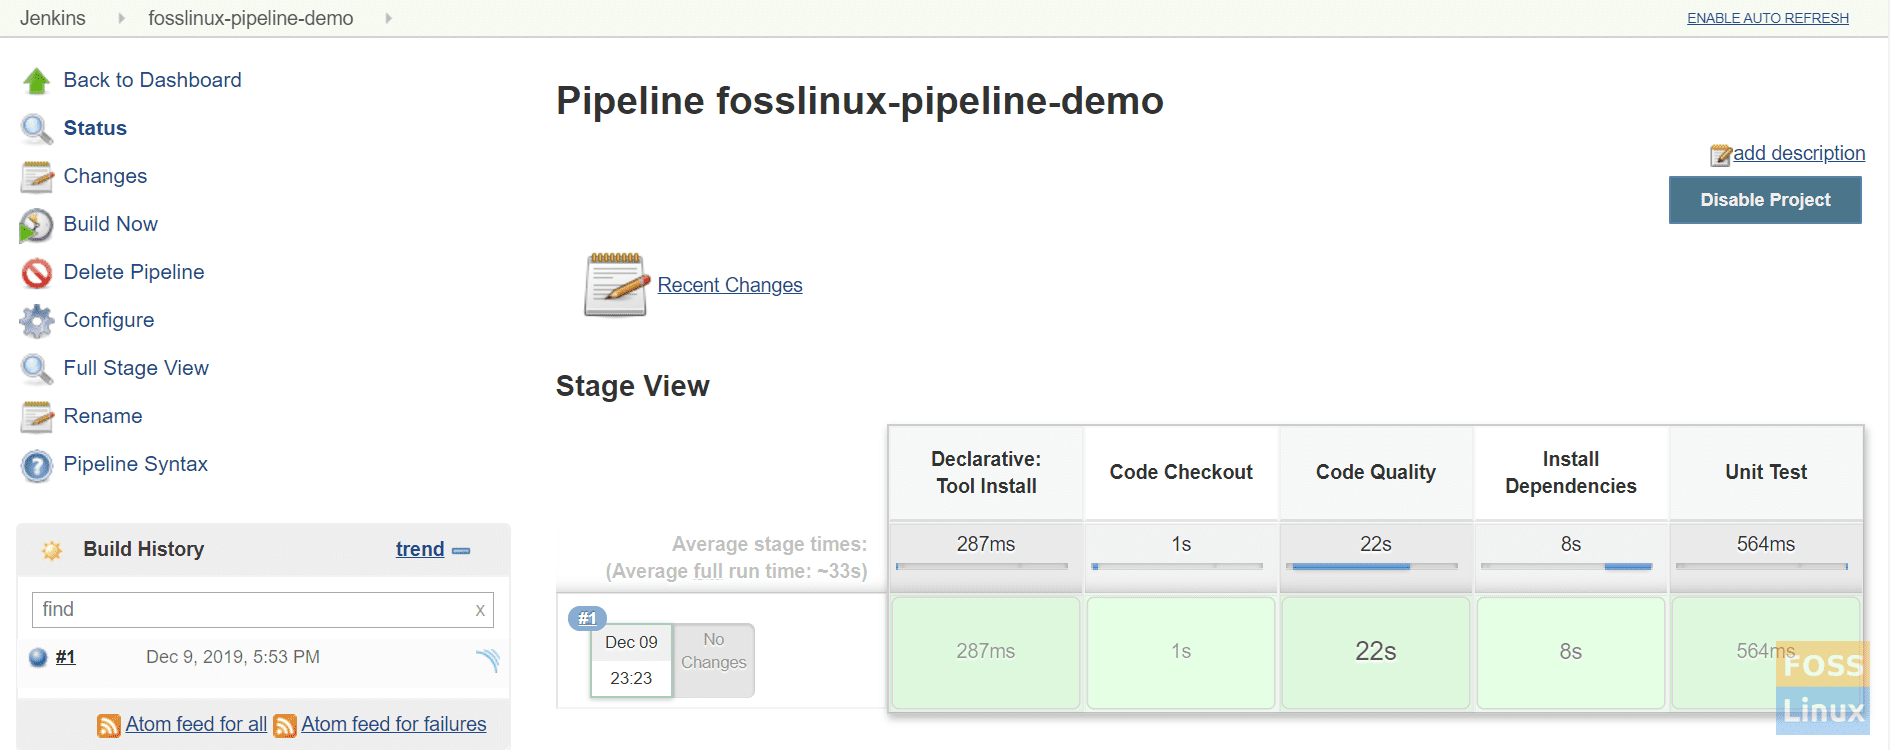This screenshot has height=750, width=1890.
Task: Click the Changes notepad icon in sidebar
Action: (37, 177)
